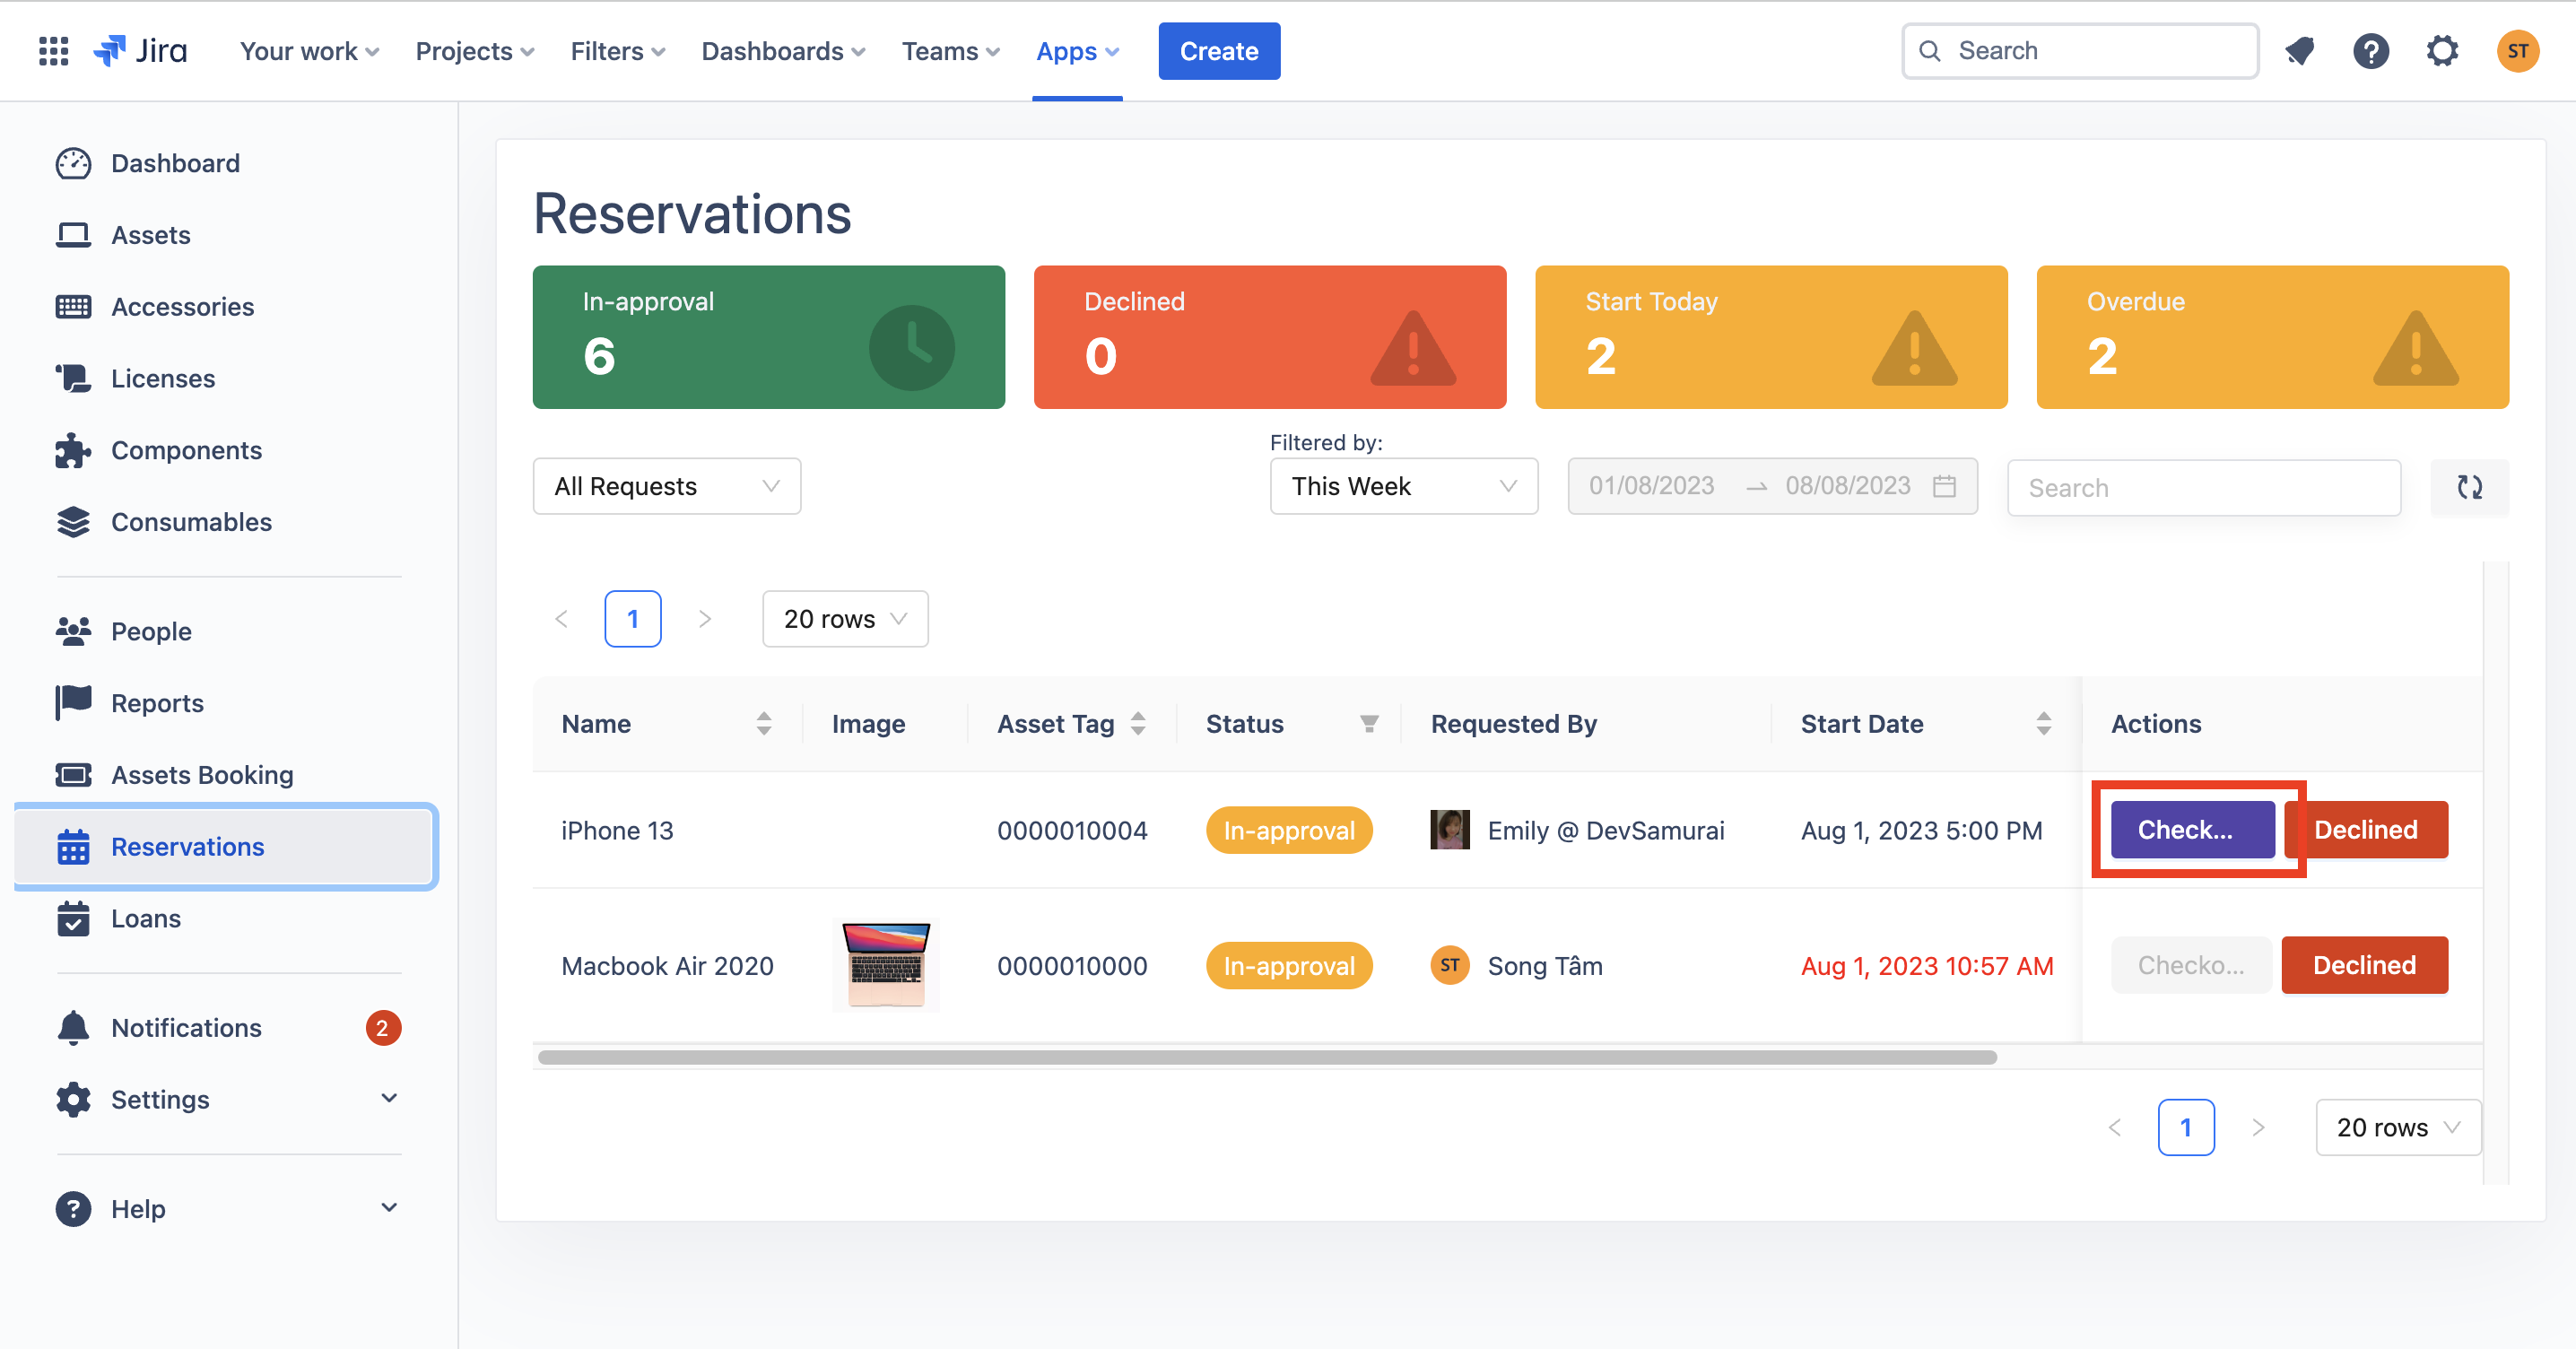Toggle sort on the Start Date column
This screenshot has height=1349, width=2576.
[x=2043, y=724]
